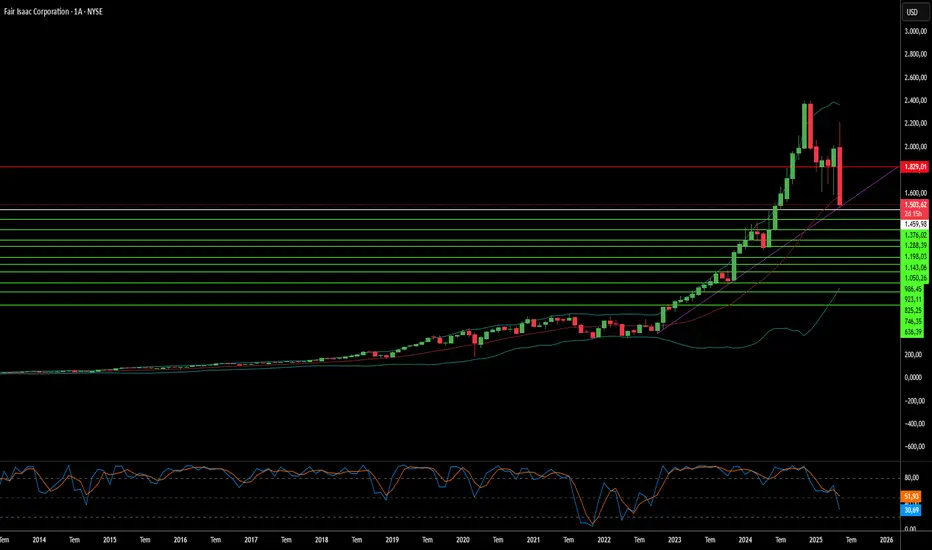Click the 986,45 level label
This screenshot has width=932, height=550.
pos(914,289)
